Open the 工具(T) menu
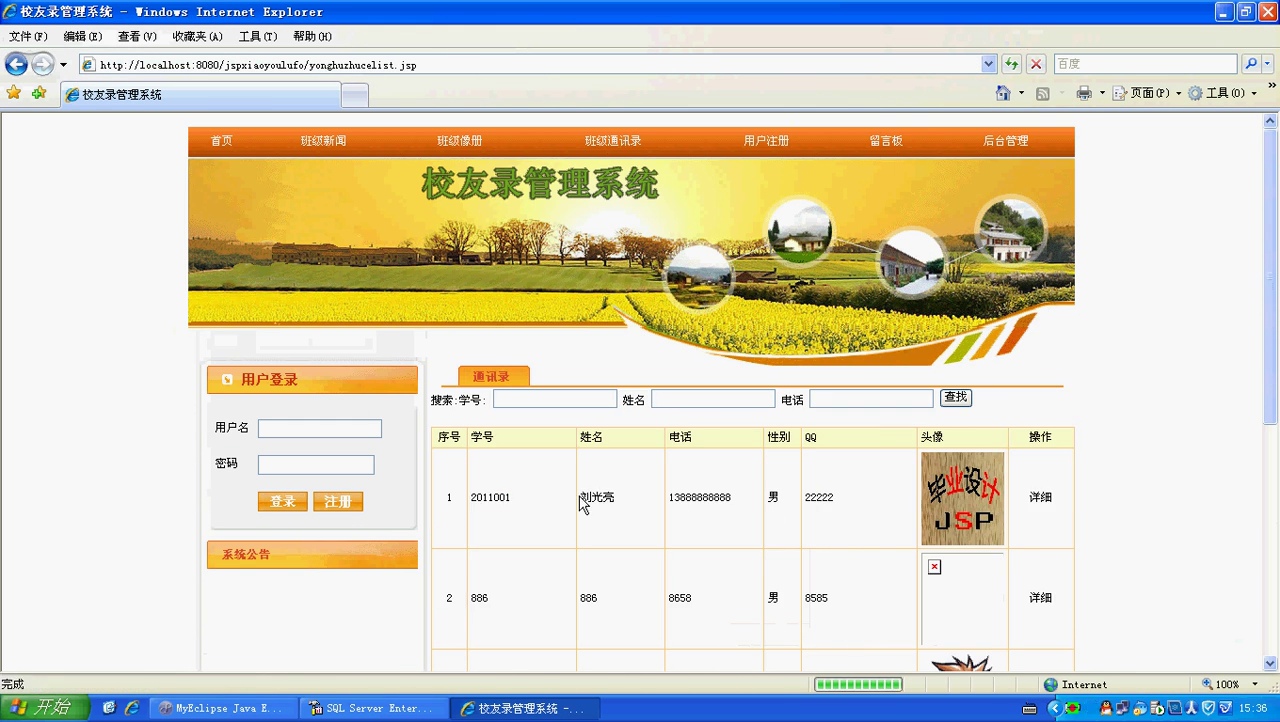1280x722 pixels. (x=258, y=36)
